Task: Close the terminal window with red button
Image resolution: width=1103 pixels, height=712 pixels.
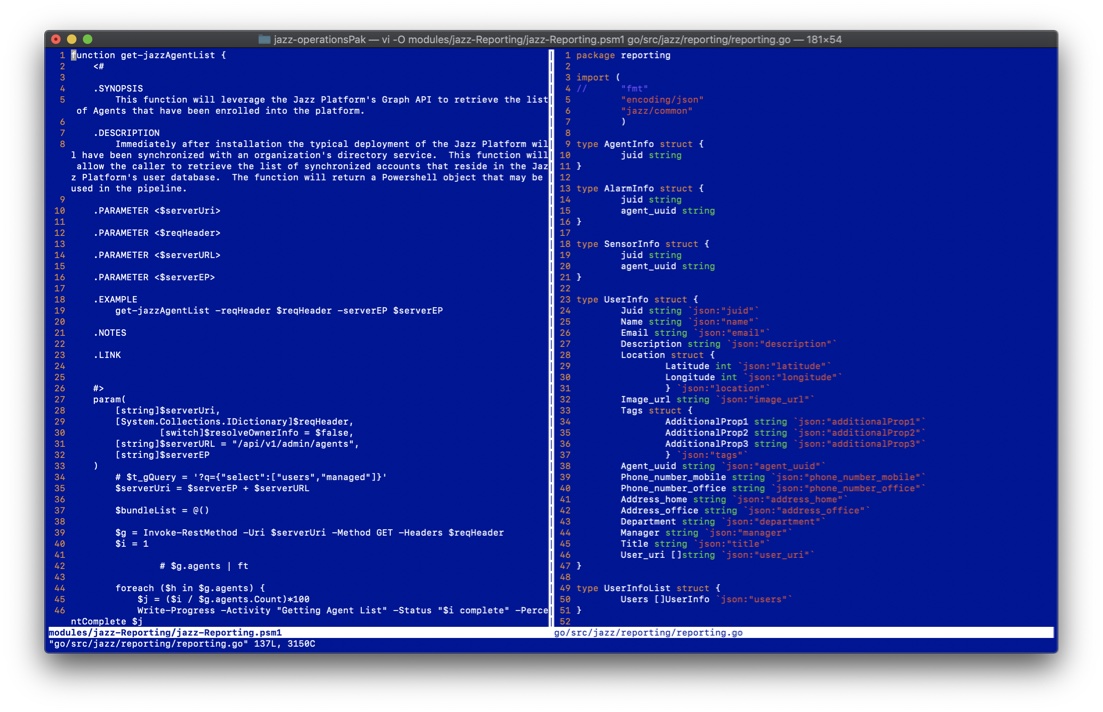Action: point(56,39)
